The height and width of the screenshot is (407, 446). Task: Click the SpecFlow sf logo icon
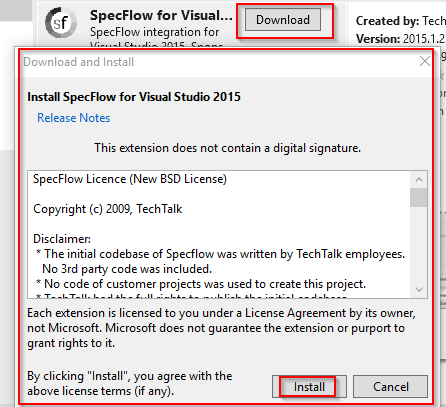pyautogui.click(x=61, y=23)
